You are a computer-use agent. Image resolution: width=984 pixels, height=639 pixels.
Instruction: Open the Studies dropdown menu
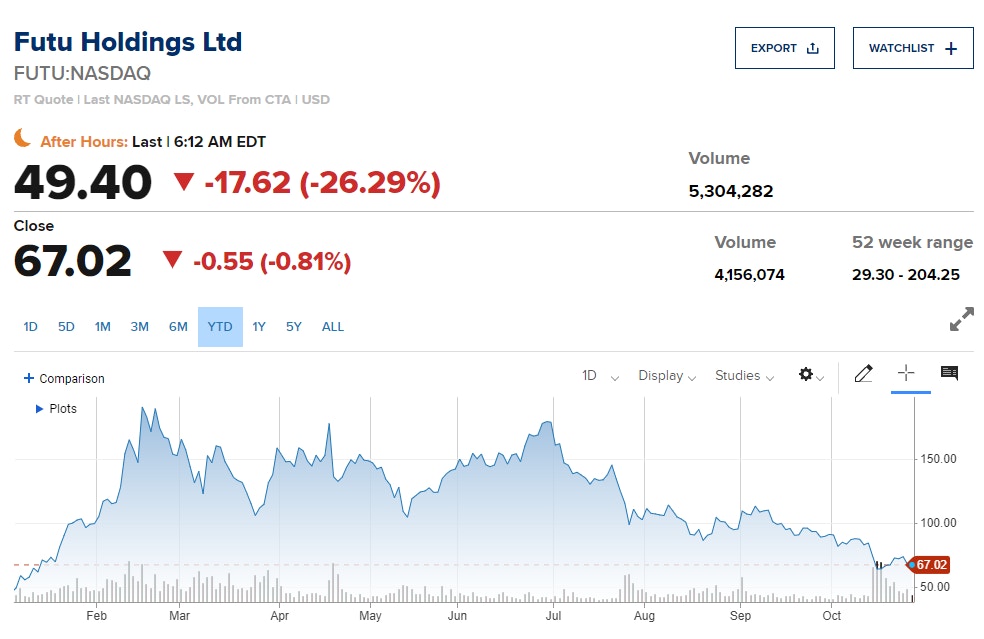pos(744,376)
